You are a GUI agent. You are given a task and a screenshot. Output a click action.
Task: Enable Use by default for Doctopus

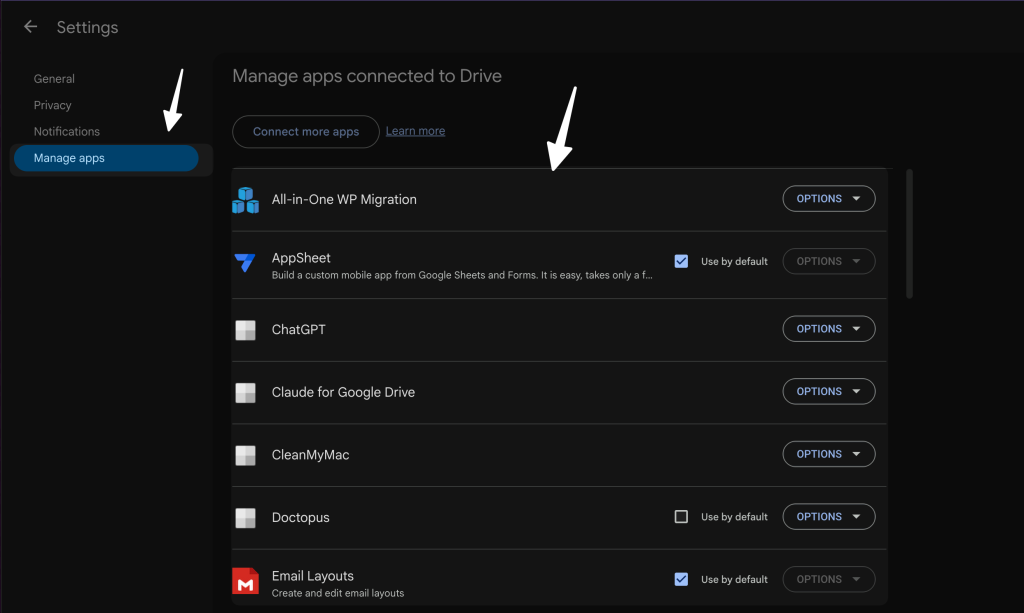681,516
